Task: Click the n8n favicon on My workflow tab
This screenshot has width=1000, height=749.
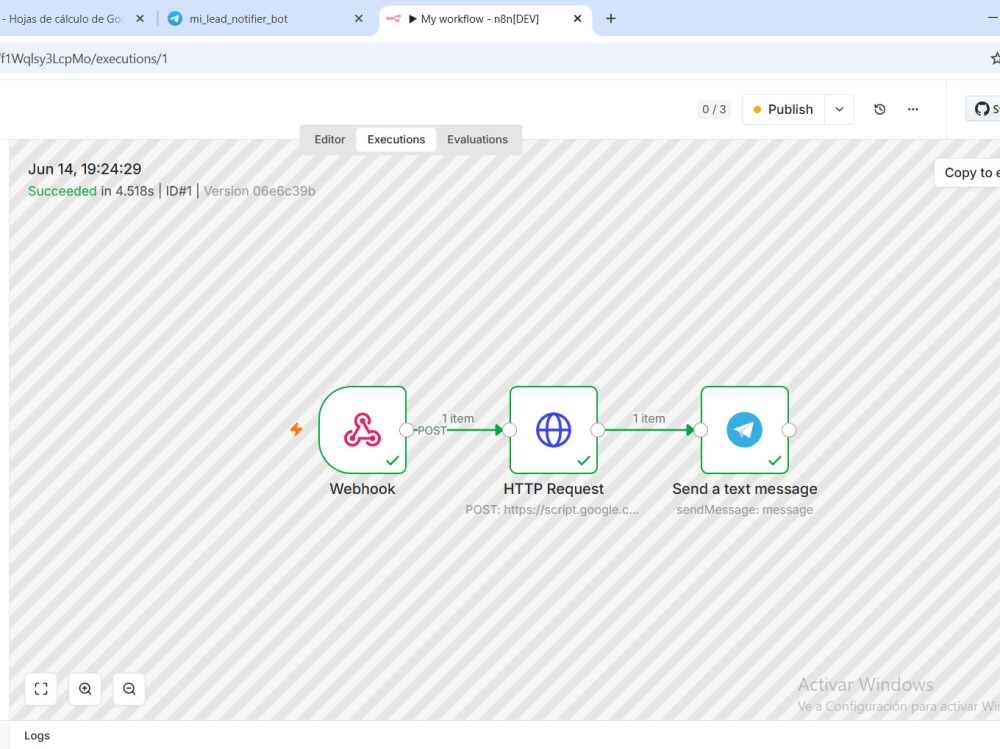Action: point(393,19)
